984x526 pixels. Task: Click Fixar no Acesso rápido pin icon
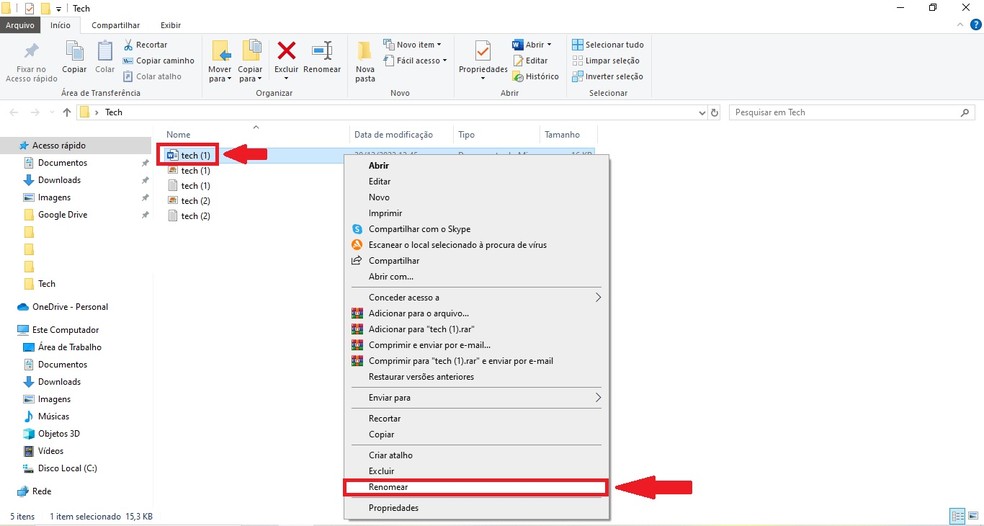coord(31,51)
